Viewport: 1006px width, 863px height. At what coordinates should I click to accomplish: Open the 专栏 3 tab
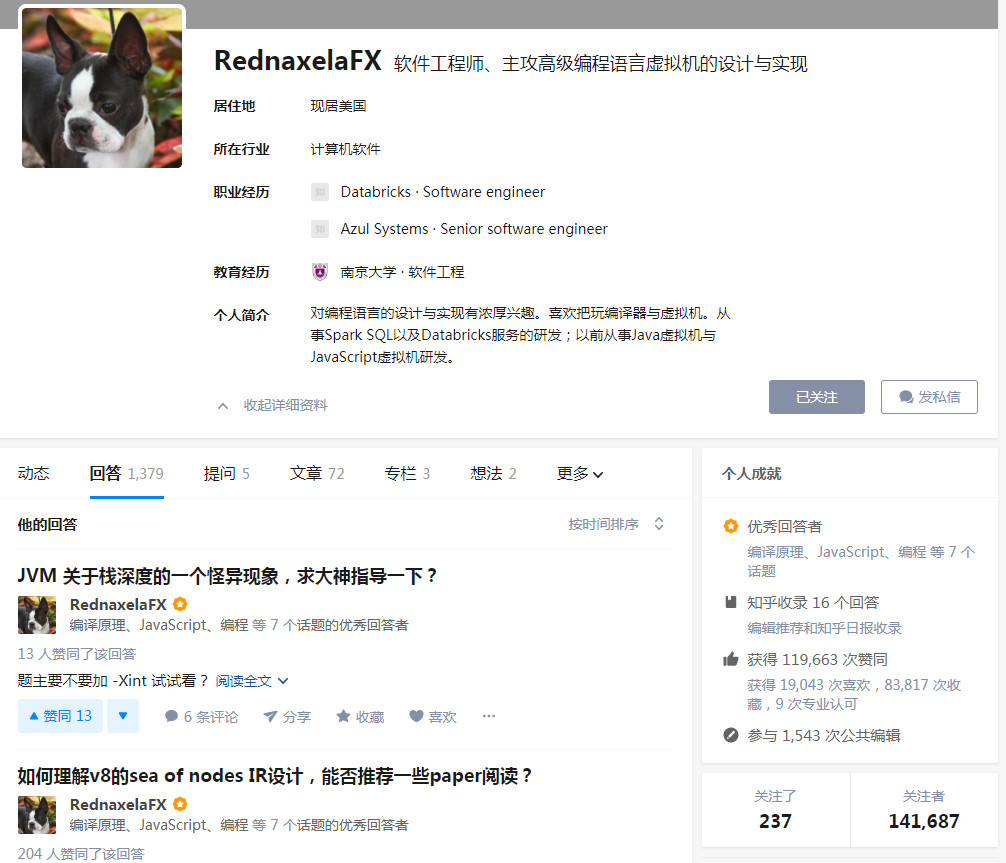click(x=407, y=474)
